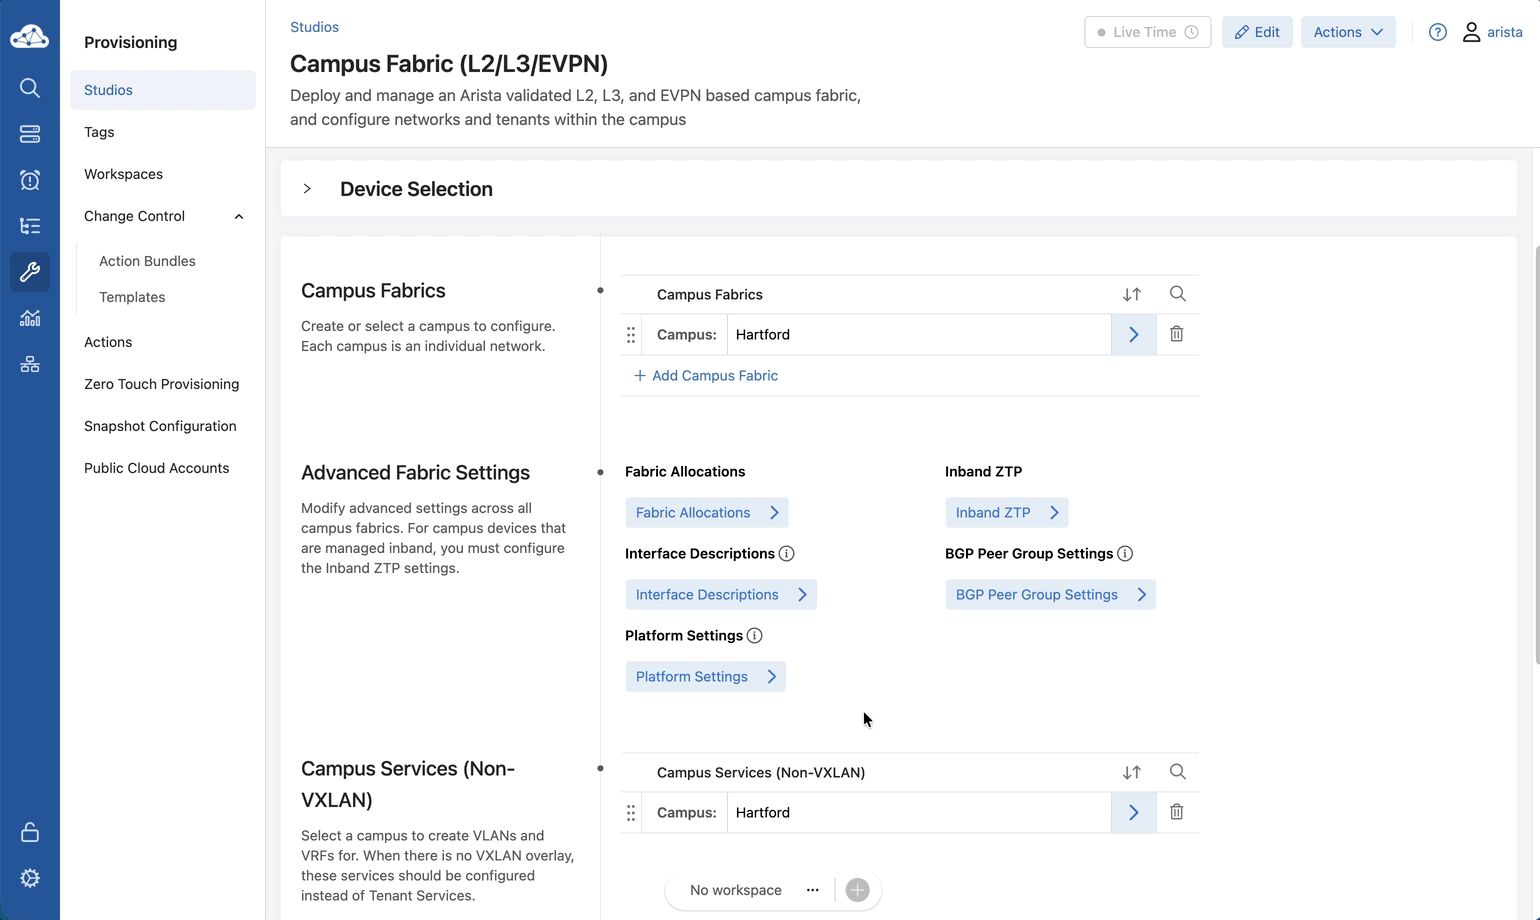Click the add workspace plus icon

(857, 890)
